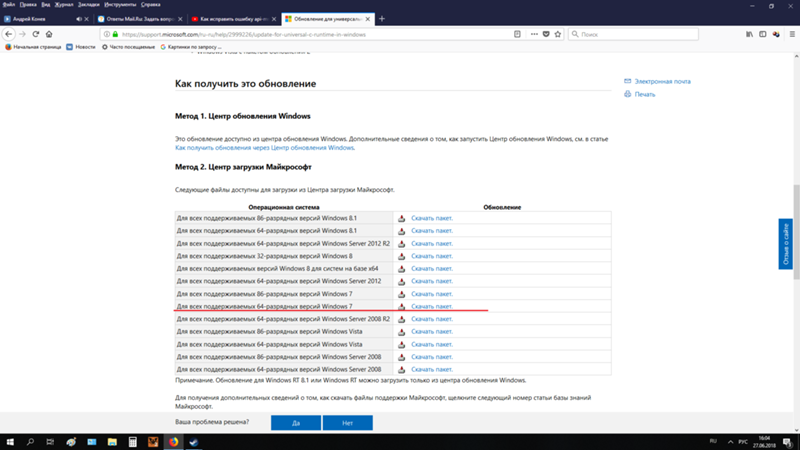800x450 pixels.
Task: Show hidden system tray icons
Action: [730, 442]
